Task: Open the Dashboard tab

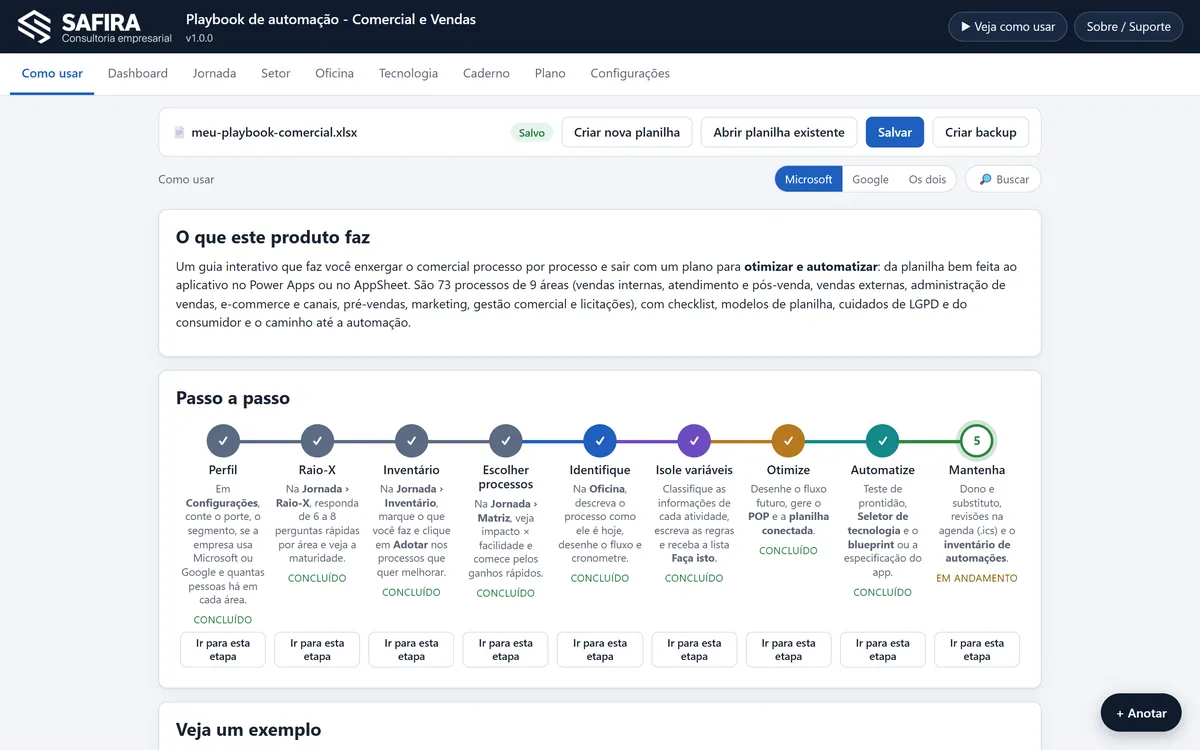Action: coord(138,73)
